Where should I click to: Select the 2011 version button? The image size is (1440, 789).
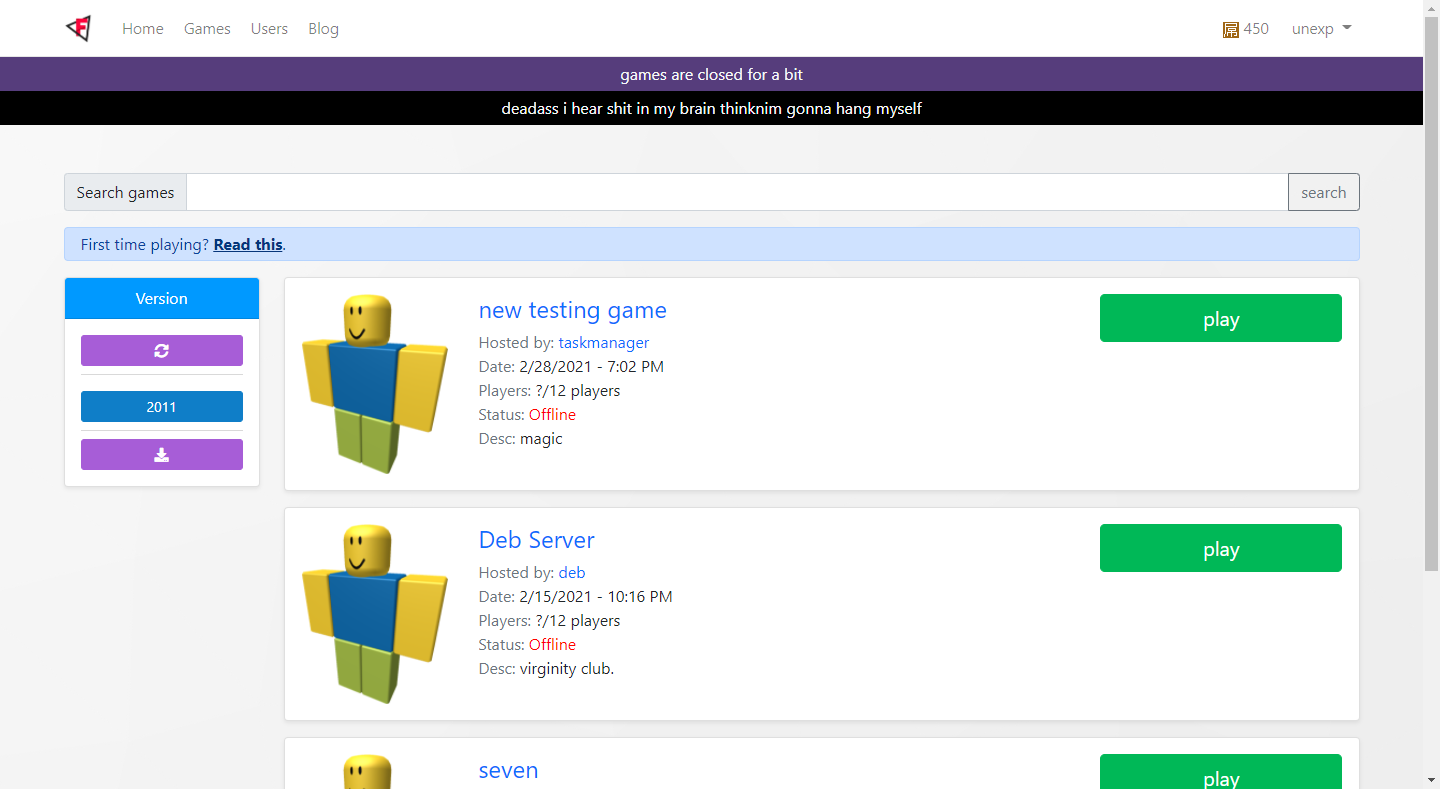(162, 407)
